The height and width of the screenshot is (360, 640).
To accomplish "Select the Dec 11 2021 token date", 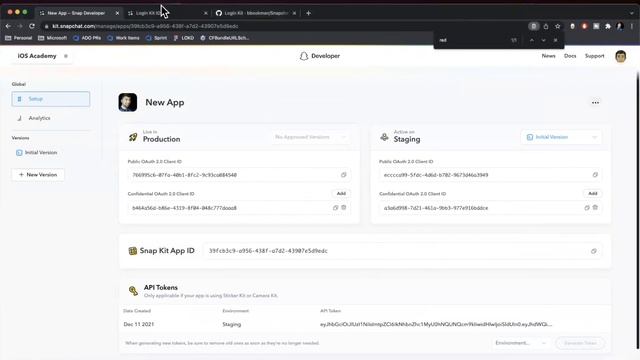I will coord(139,324).
